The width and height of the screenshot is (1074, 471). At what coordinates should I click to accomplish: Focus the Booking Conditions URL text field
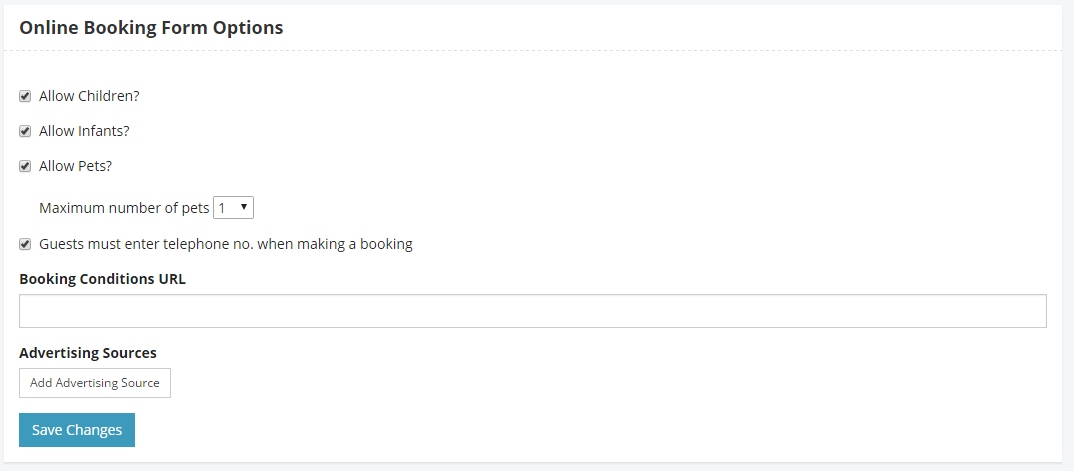tap(532, 311)
